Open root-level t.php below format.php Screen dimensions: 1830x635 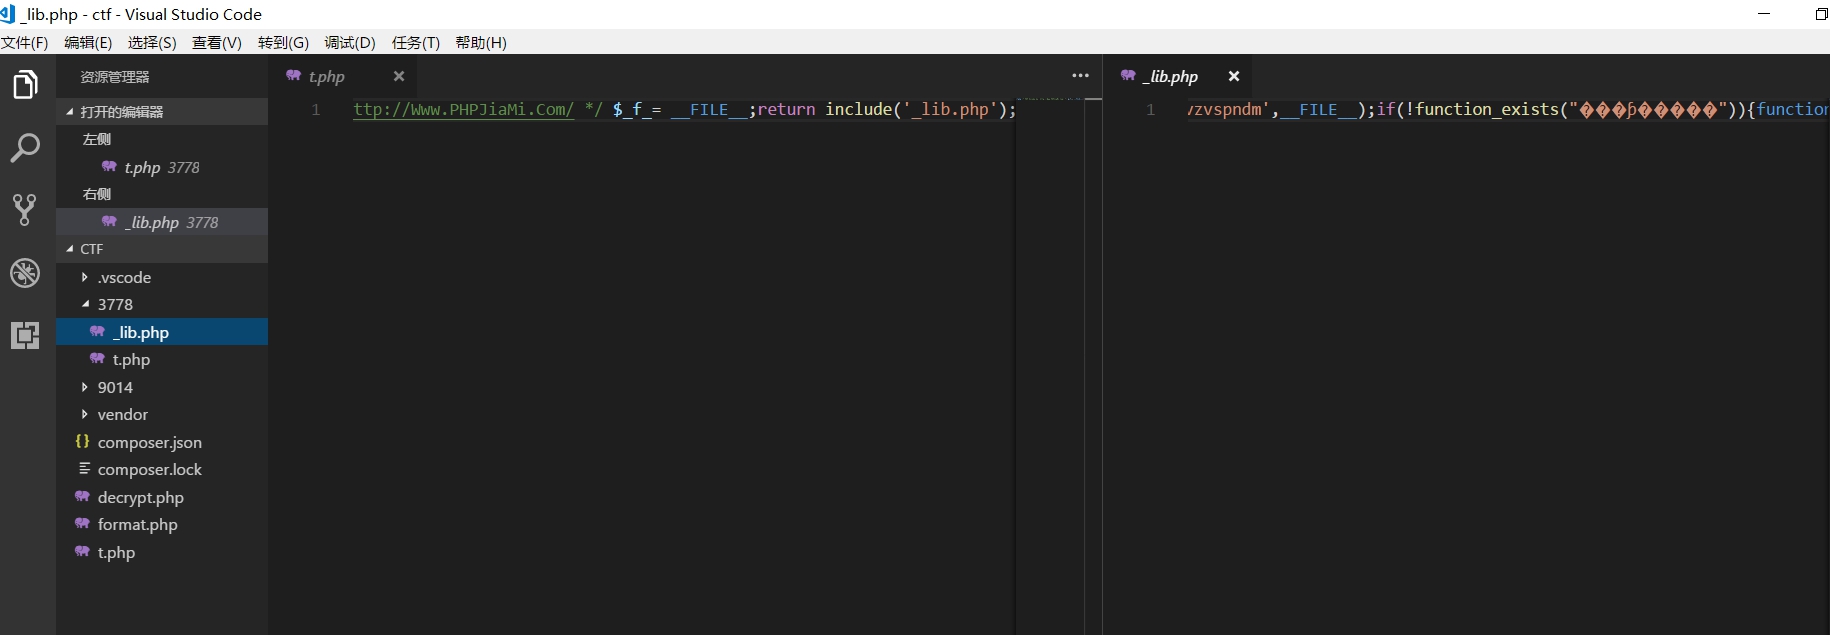(x=162, y=552)
